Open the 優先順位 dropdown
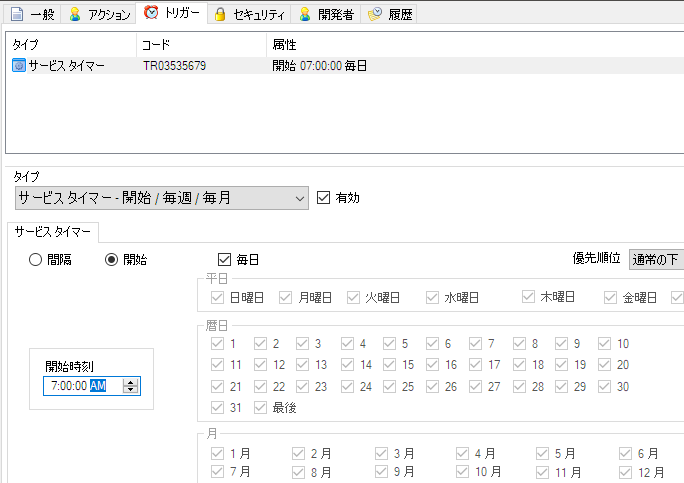 coord(657,260)
